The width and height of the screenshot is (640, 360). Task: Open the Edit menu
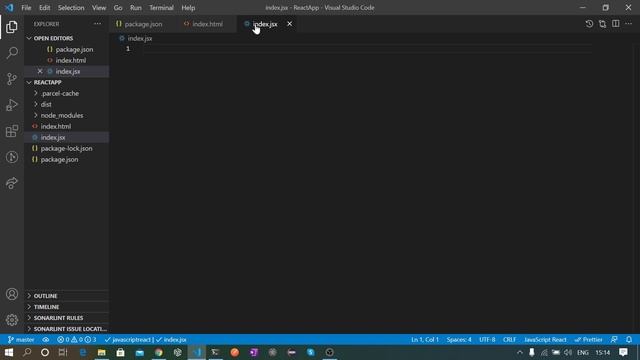point(44,8)
